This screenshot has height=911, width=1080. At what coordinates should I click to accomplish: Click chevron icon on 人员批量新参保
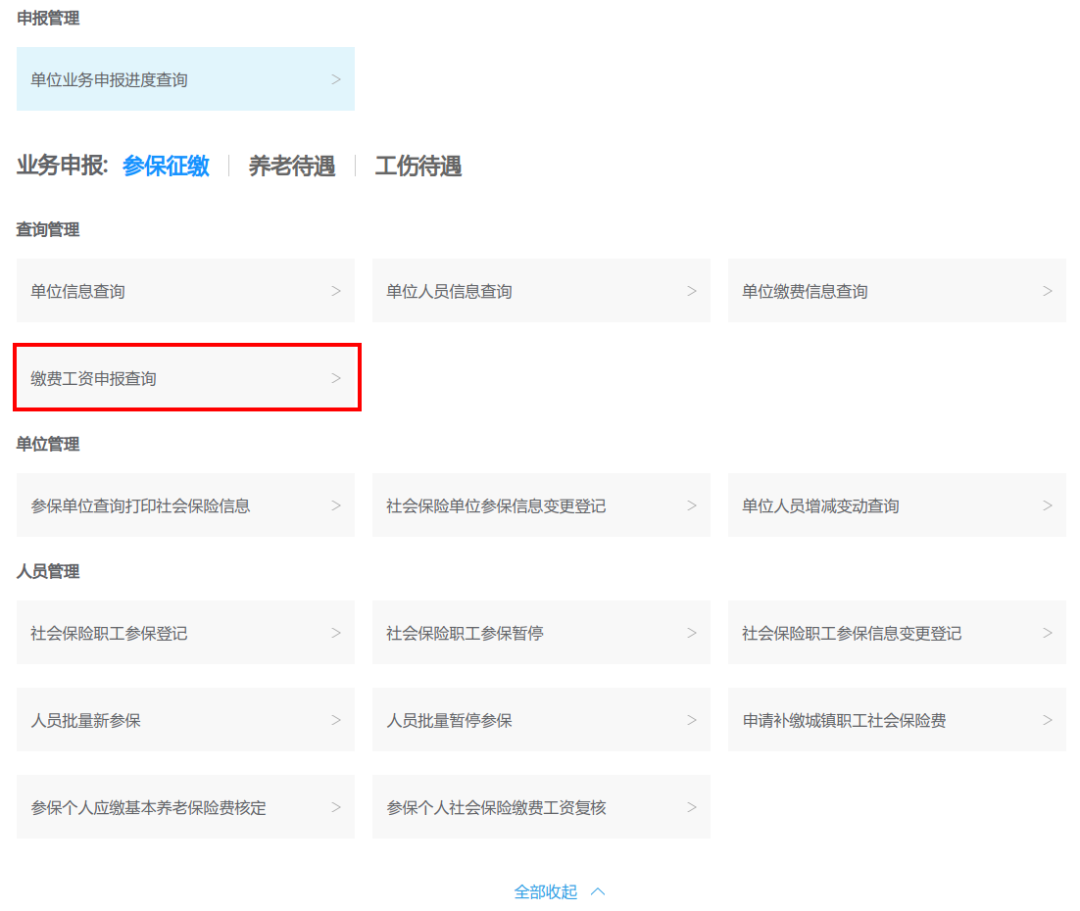[x=336, y=720]
